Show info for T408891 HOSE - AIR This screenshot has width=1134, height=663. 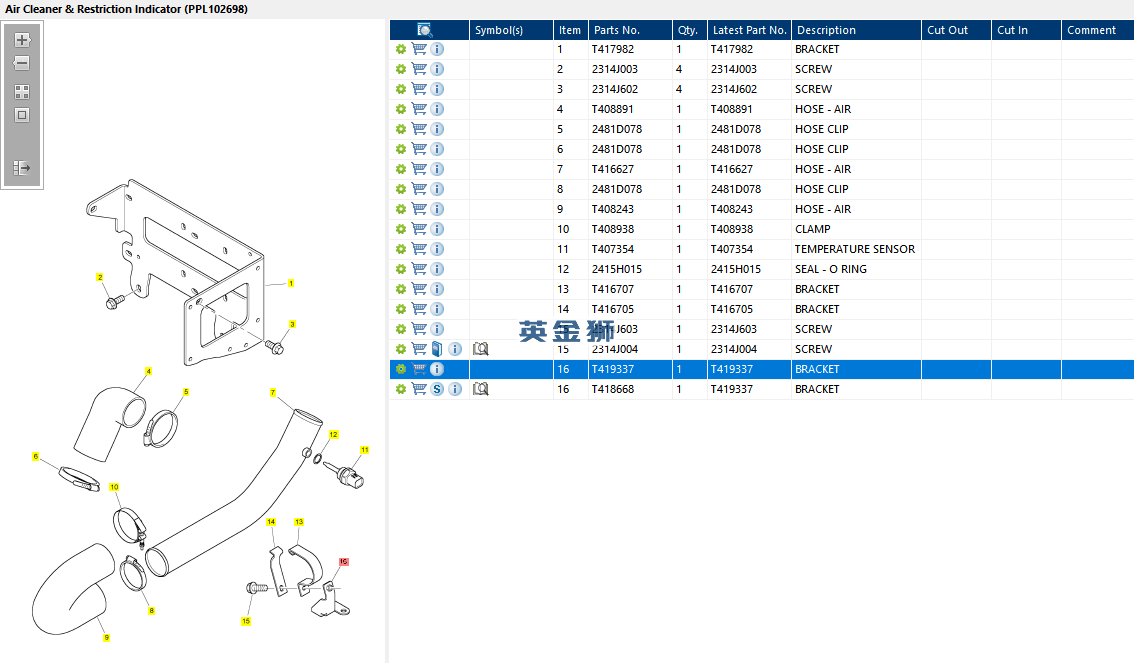click(437, 108)
